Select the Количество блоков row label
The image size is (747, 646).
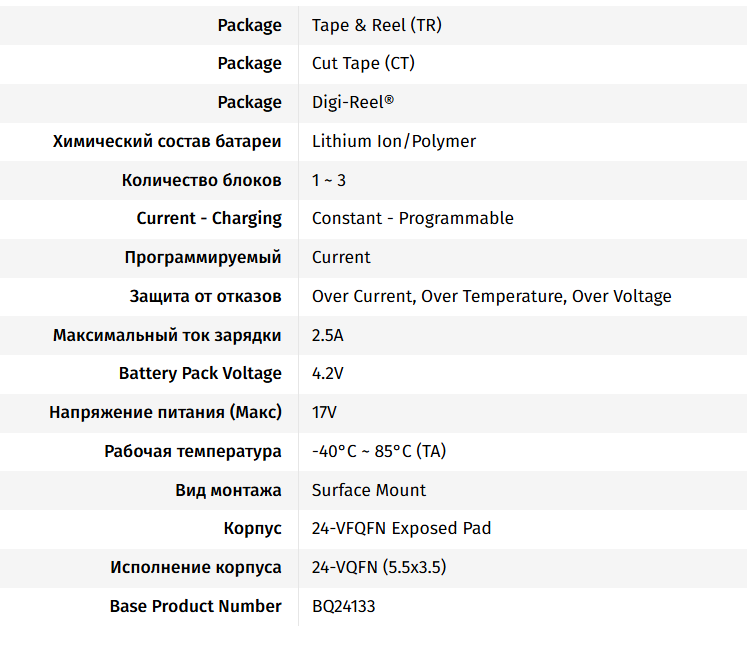pos(201,180)
